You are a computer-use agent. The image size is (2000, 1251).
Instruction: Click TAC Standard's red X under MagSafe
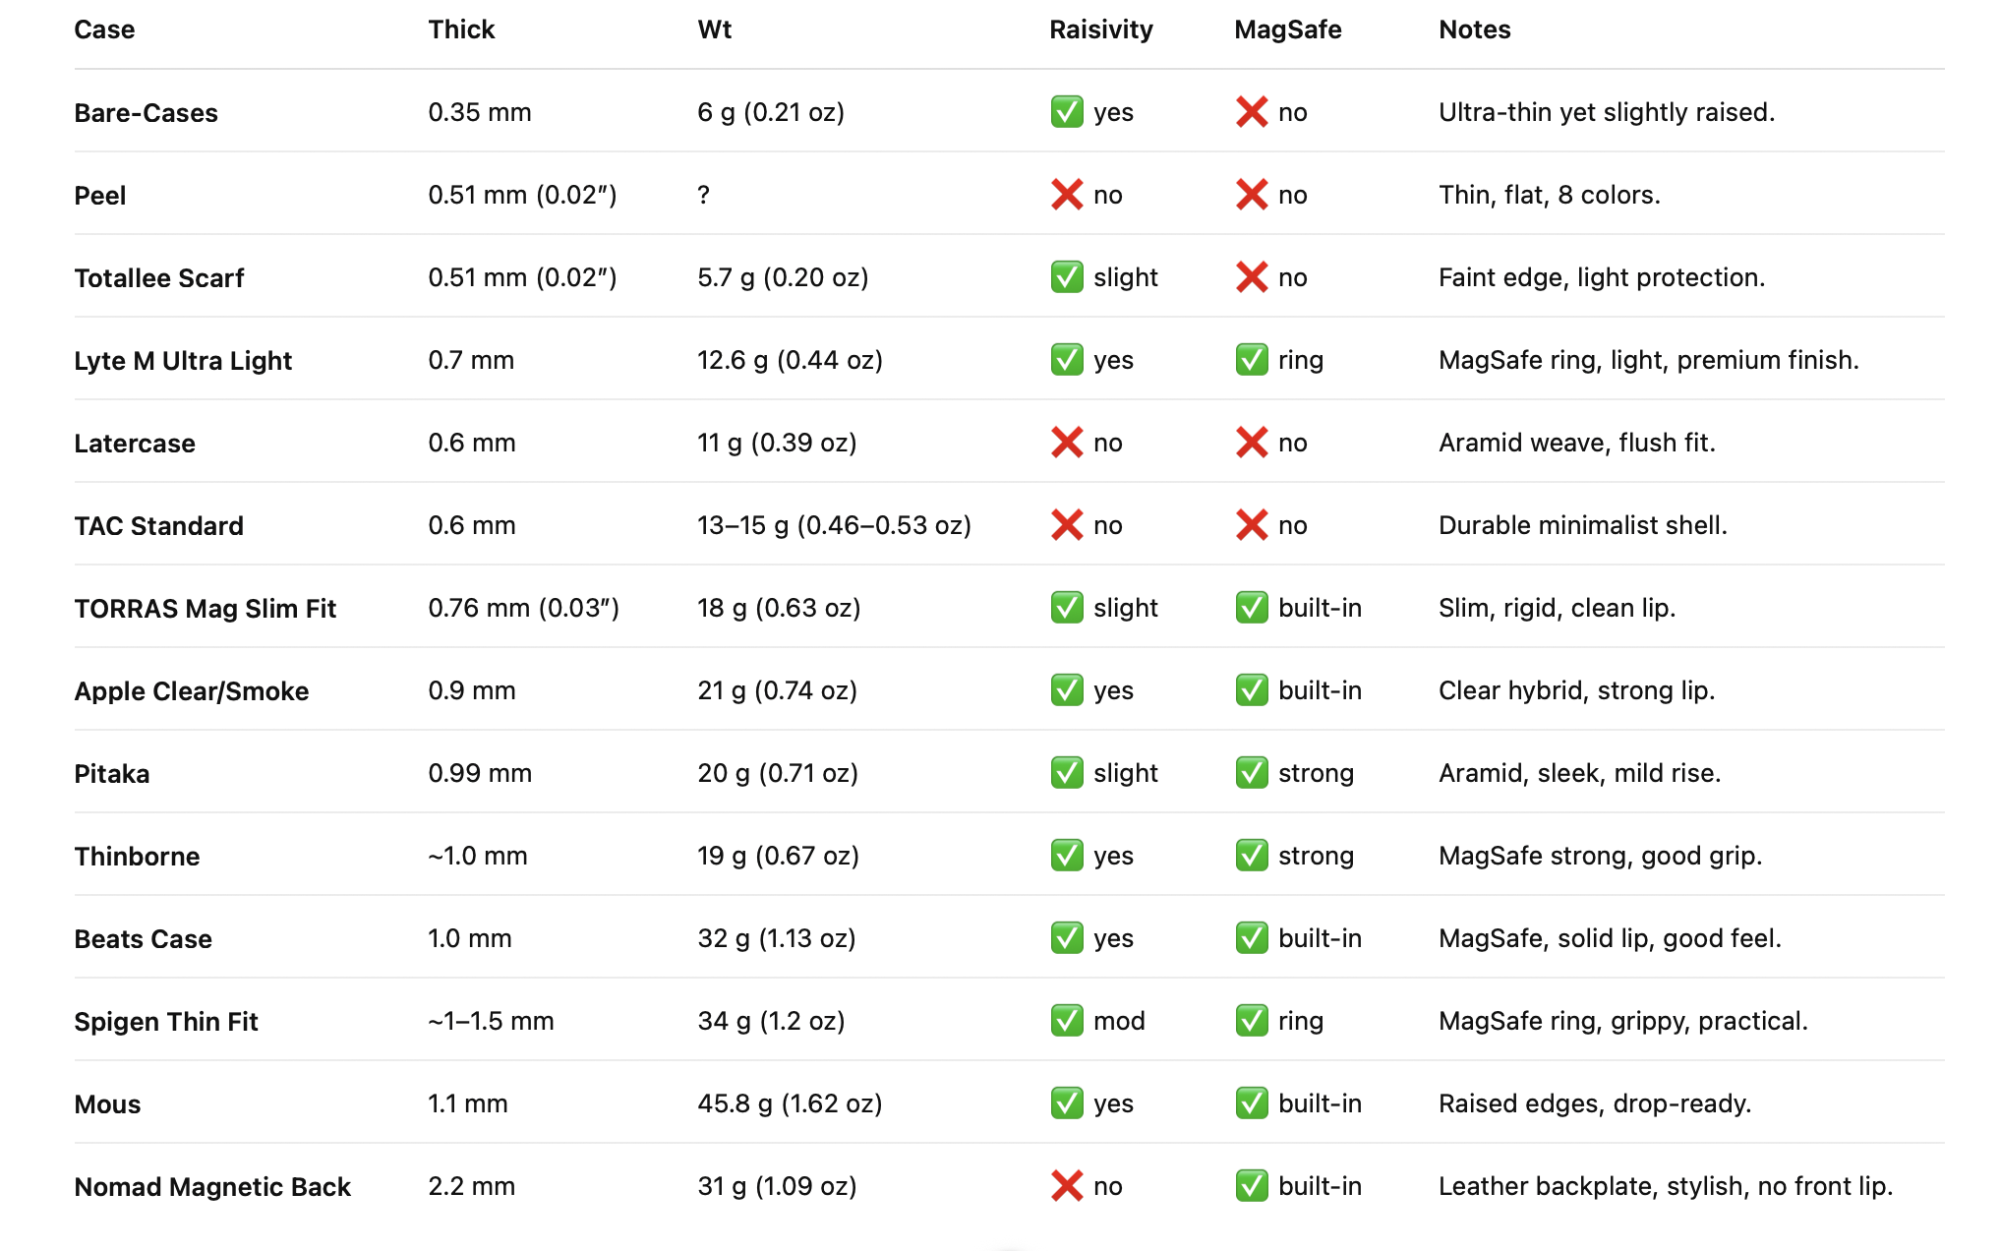[1251, 525]
